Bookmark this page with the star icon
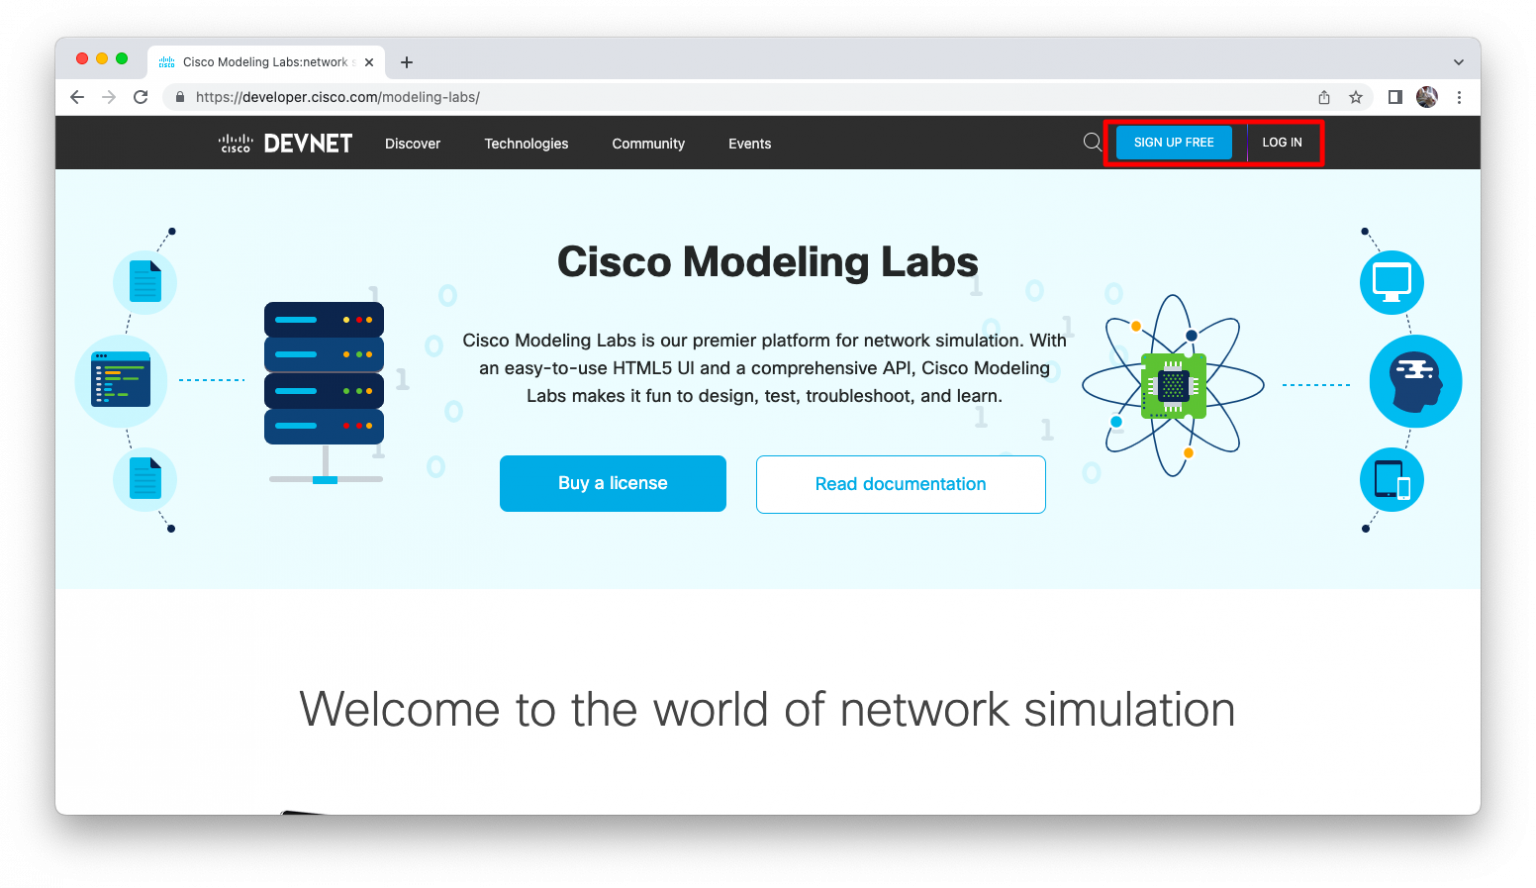This screenshot has width=1536, height=888. 1355,97
